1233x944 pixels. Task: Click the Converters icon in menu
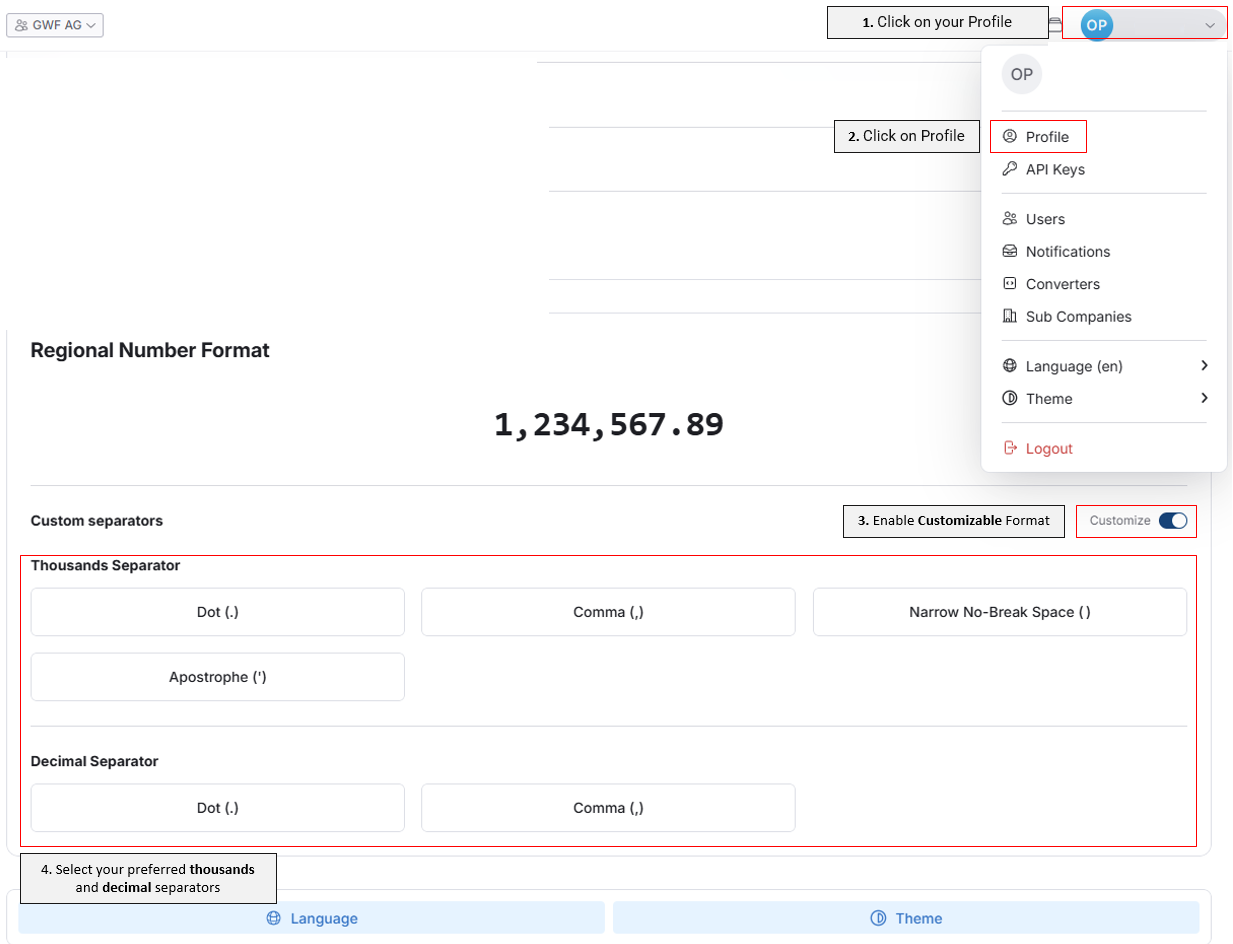coord(1009,284)
